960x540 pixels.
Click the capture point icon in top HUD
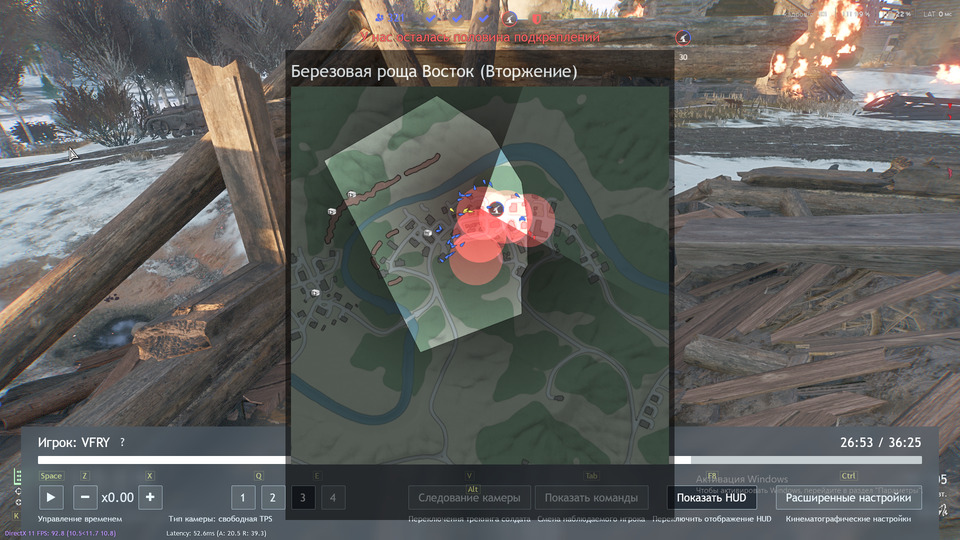click(508, 18)
